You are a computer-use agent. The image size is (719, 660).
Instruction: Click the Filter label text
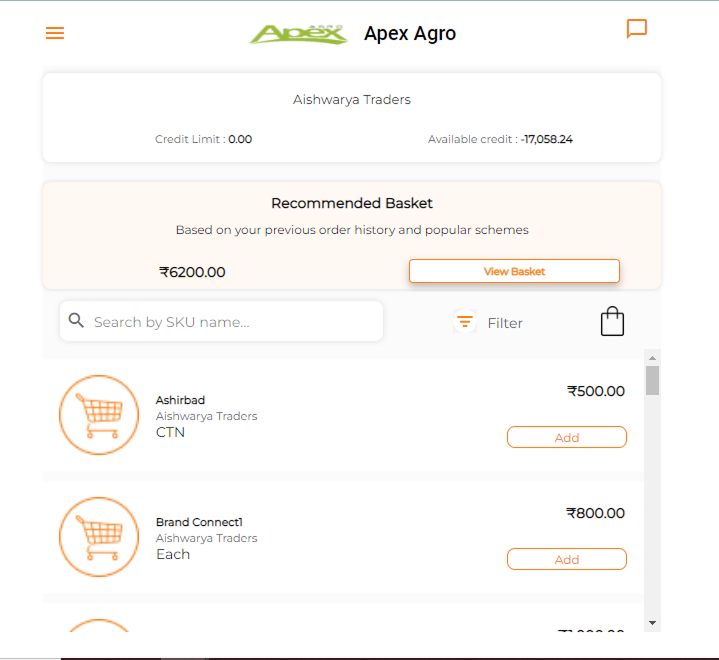[x=505, y=323]
